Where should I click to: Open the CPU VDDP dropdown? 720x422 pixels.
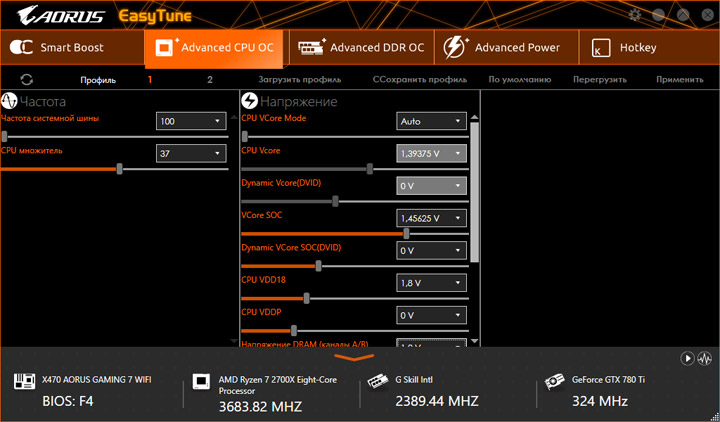[431, 315]
